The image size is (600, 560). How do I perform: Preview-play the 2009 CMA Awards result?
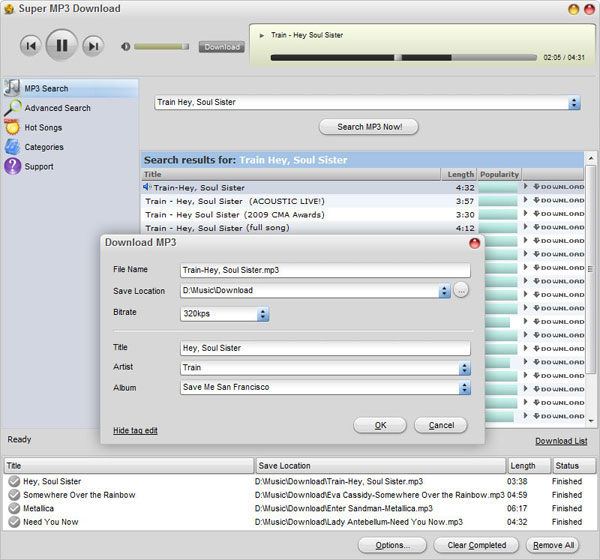pos(526,213)
